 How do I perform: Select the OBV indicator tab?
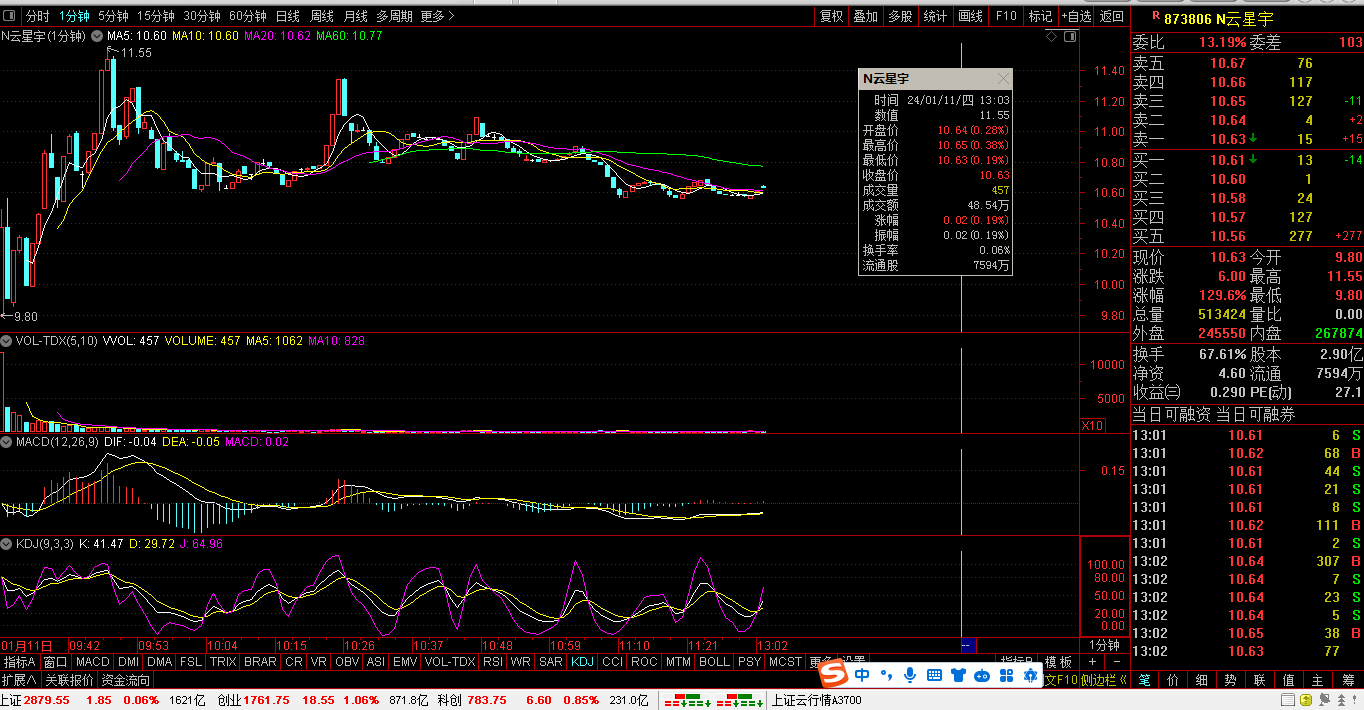347,662
